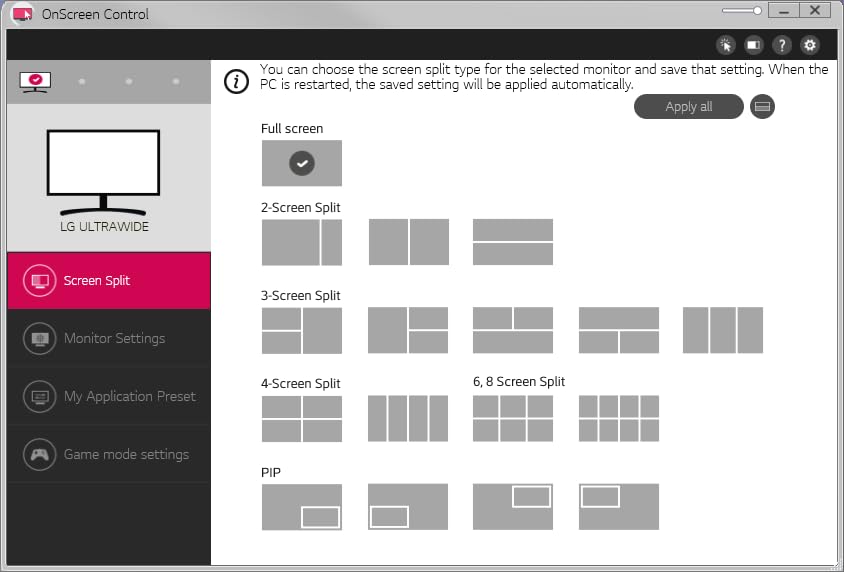Open help via the question mark icon
This screenshot has height=572, width=844.
pos(782,45)
